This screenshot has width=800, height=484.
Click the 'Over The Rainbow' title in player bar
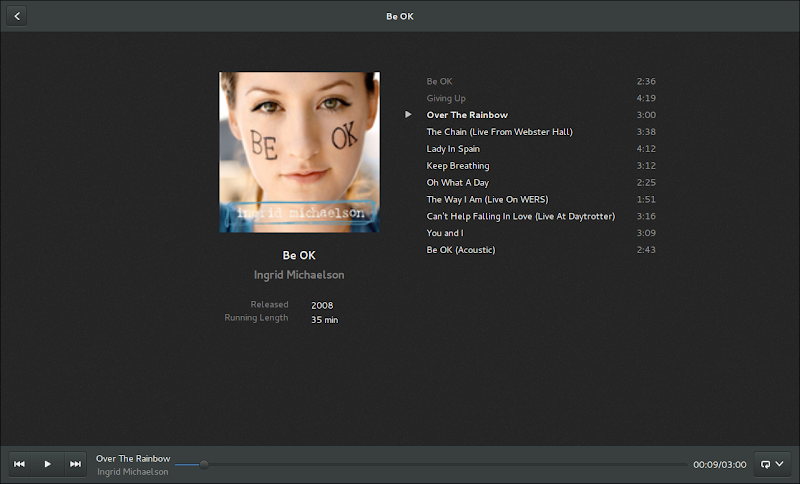pos(133,458)
